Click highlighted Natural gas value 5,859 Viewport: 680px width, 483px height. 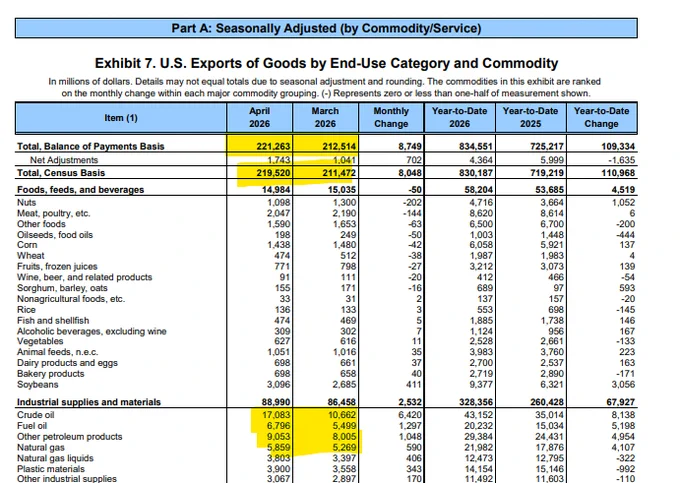278,447
